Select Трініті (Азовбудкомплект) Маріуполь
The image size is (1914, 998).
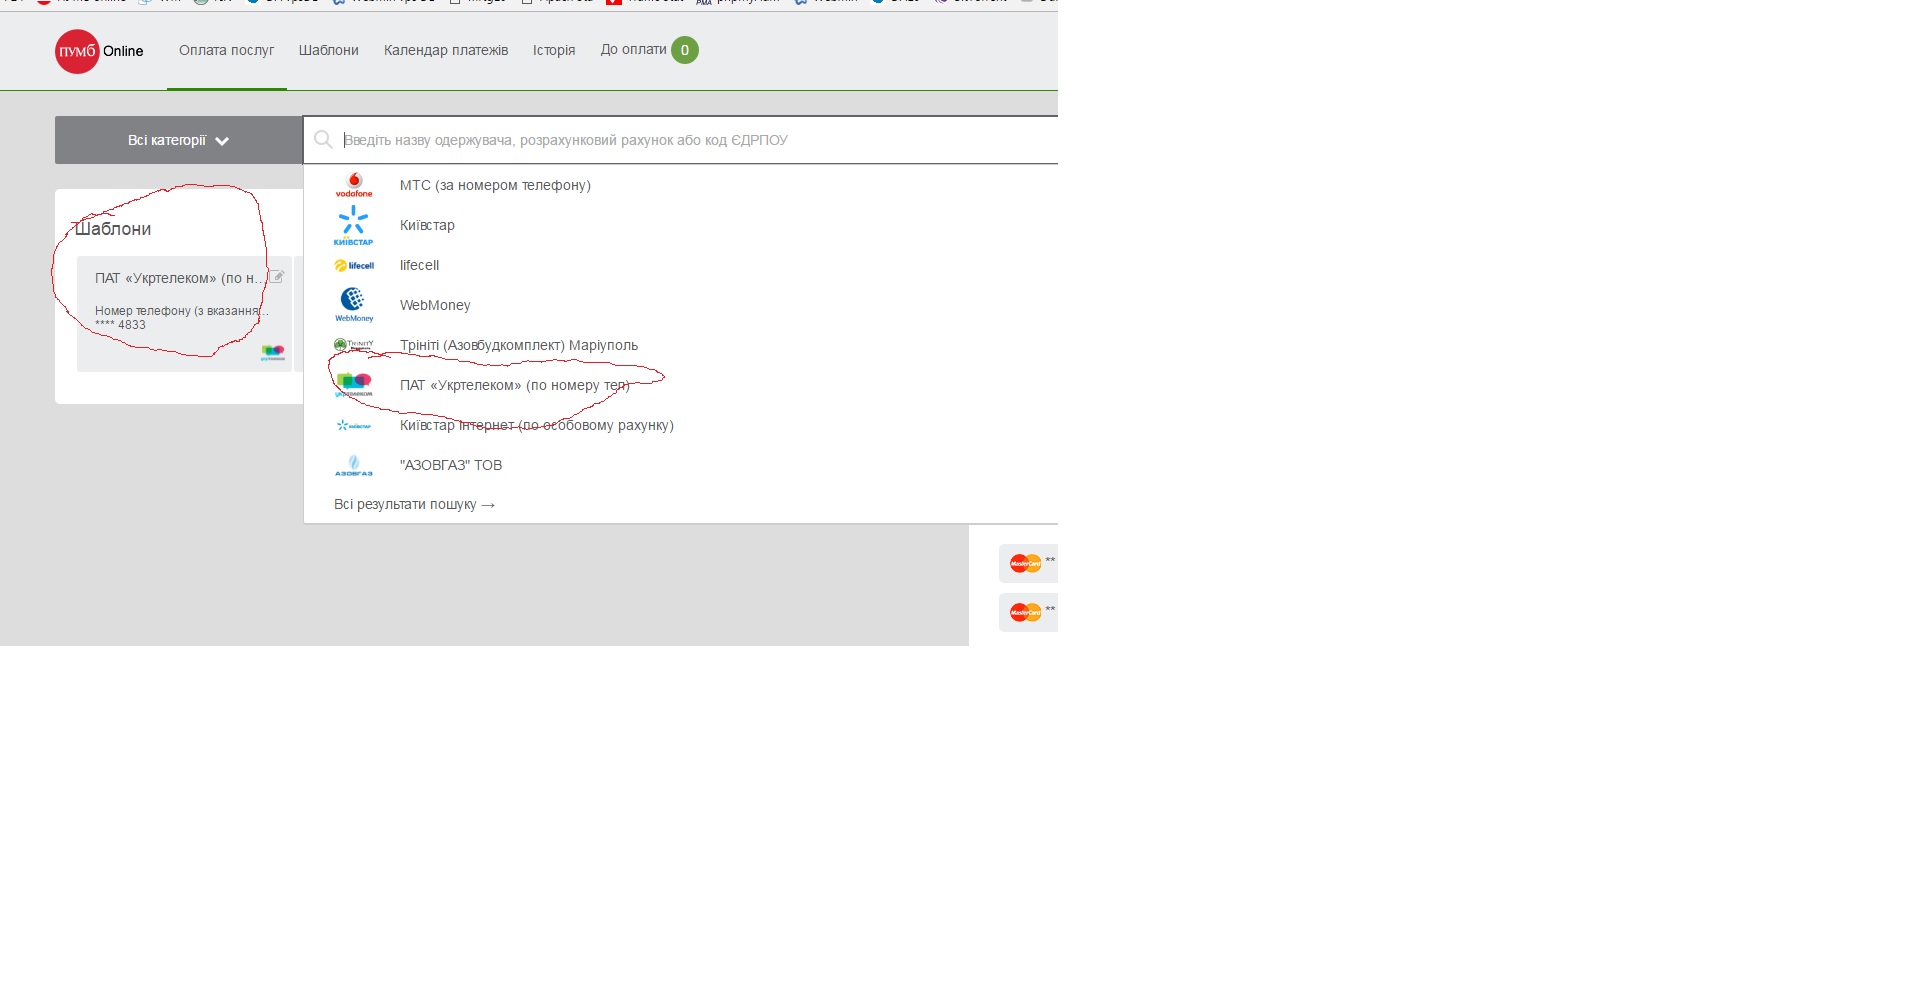519,345
